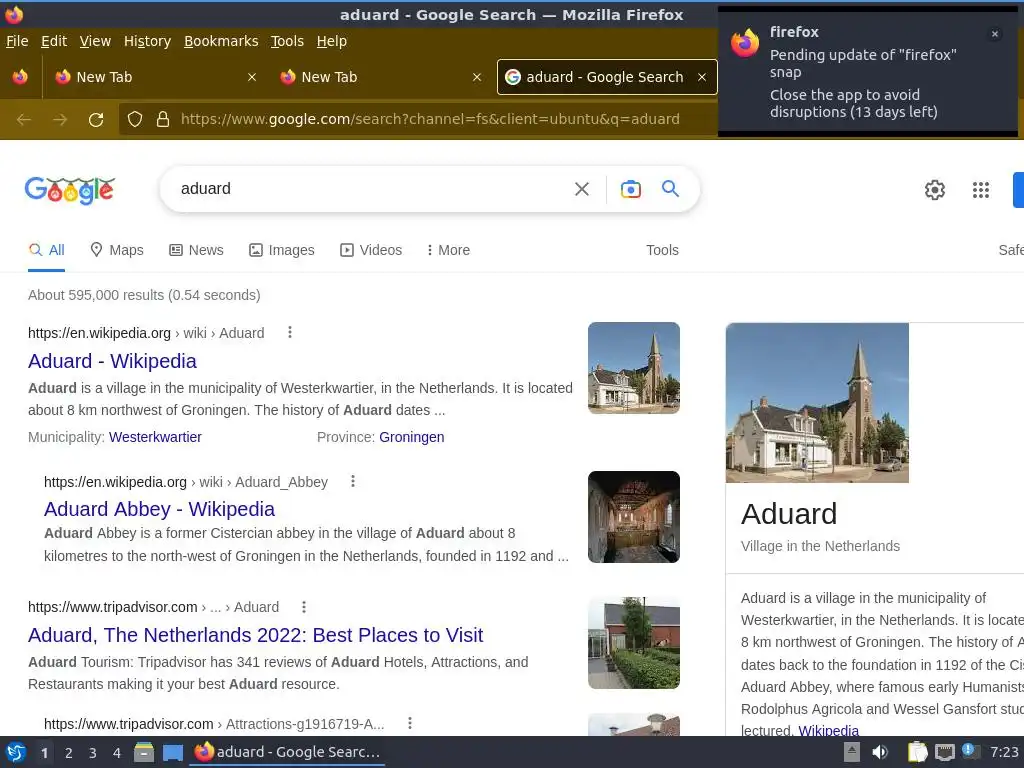
Task: Close the first New Tab
Action: pyautogui.click(x=252, y=77)
